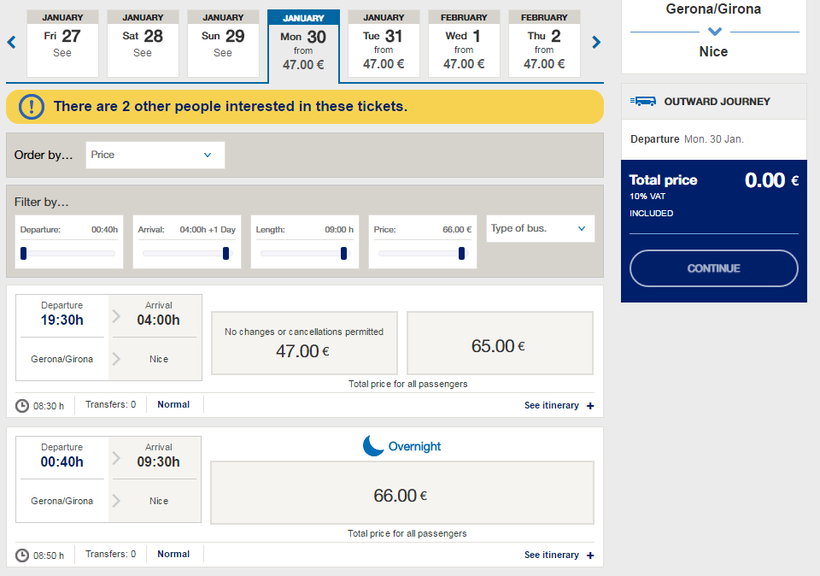Click the Departure time slider handle
Screen dimensions: 820x576
[23, 253]
